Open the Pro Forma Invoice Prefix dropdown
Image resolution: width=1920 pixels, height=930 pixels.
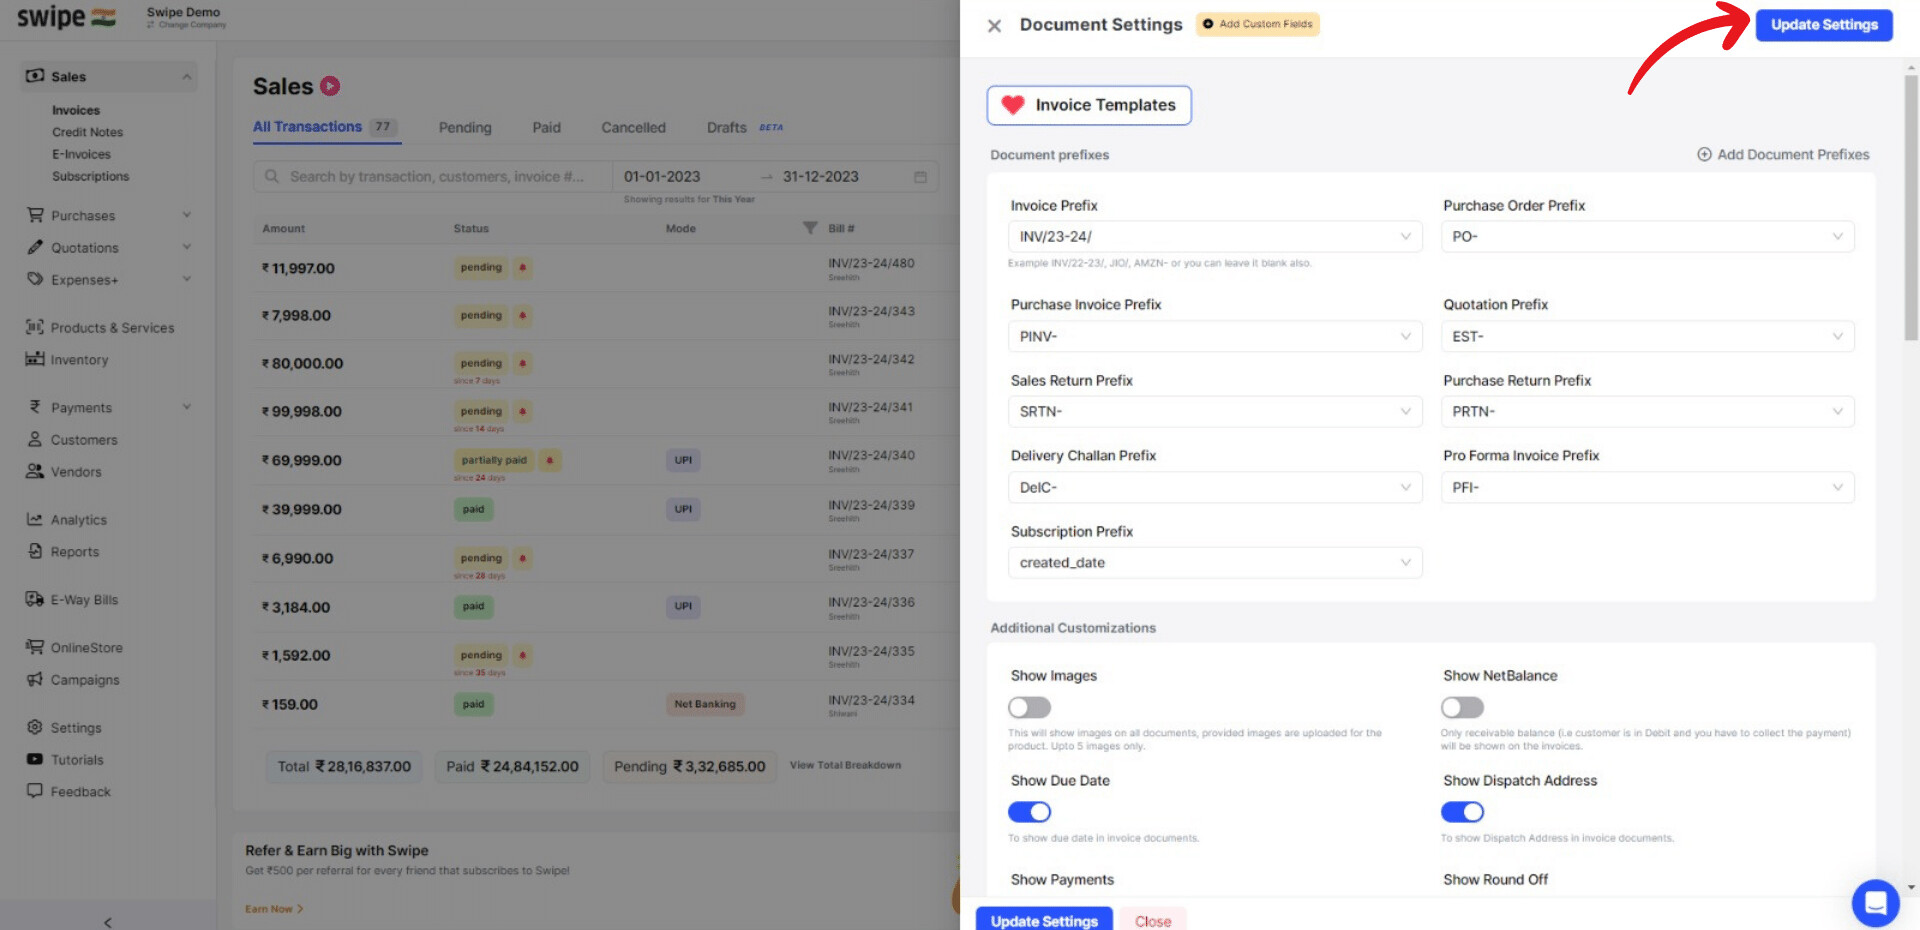pos(1647,487)
